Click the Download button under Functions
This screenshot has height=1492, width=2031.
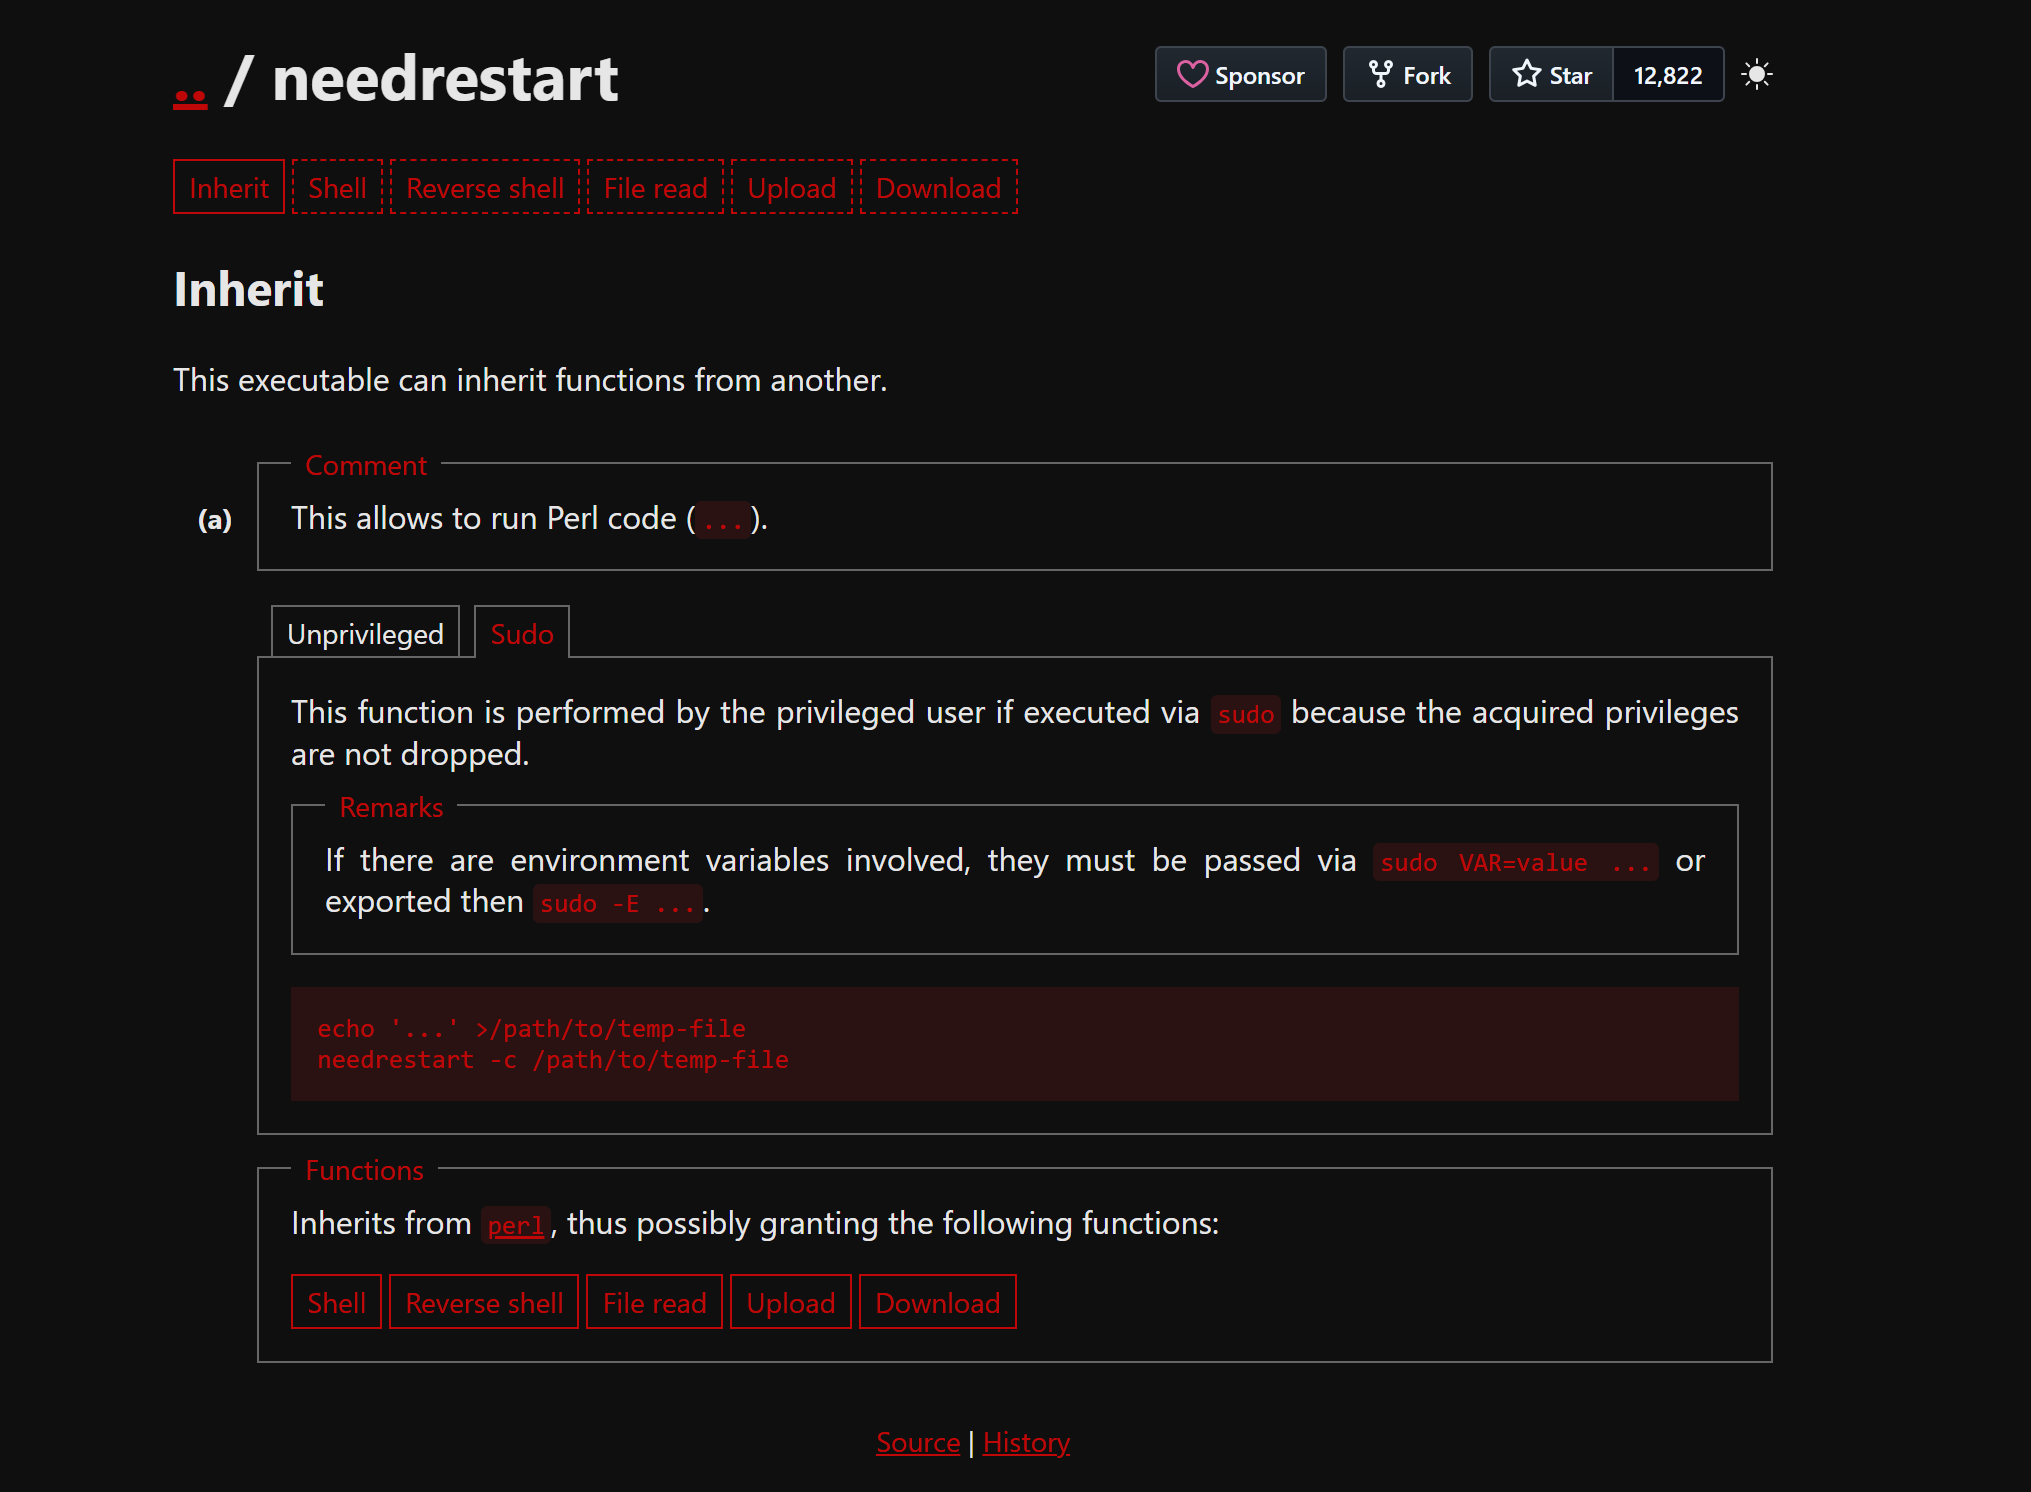(x=937, y=1302)
